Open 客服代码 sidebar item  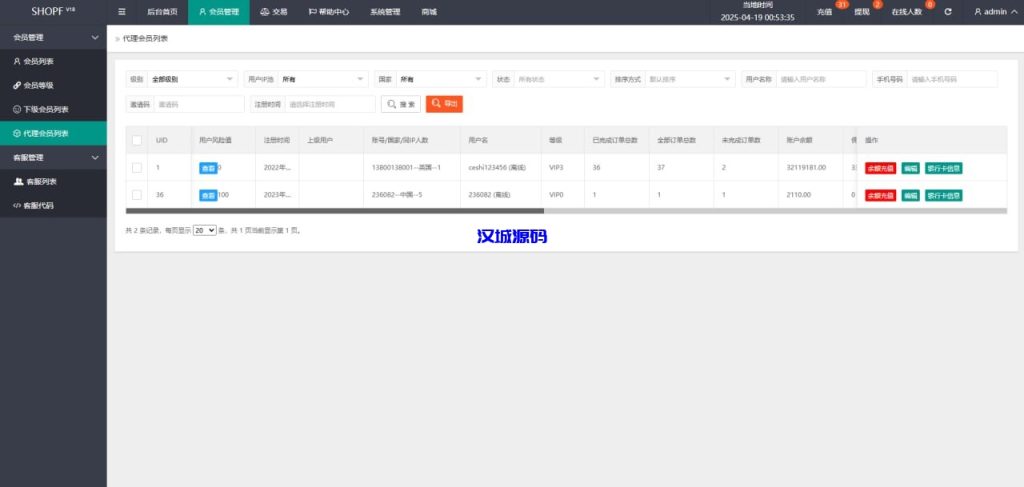click(x=38, y=205)
